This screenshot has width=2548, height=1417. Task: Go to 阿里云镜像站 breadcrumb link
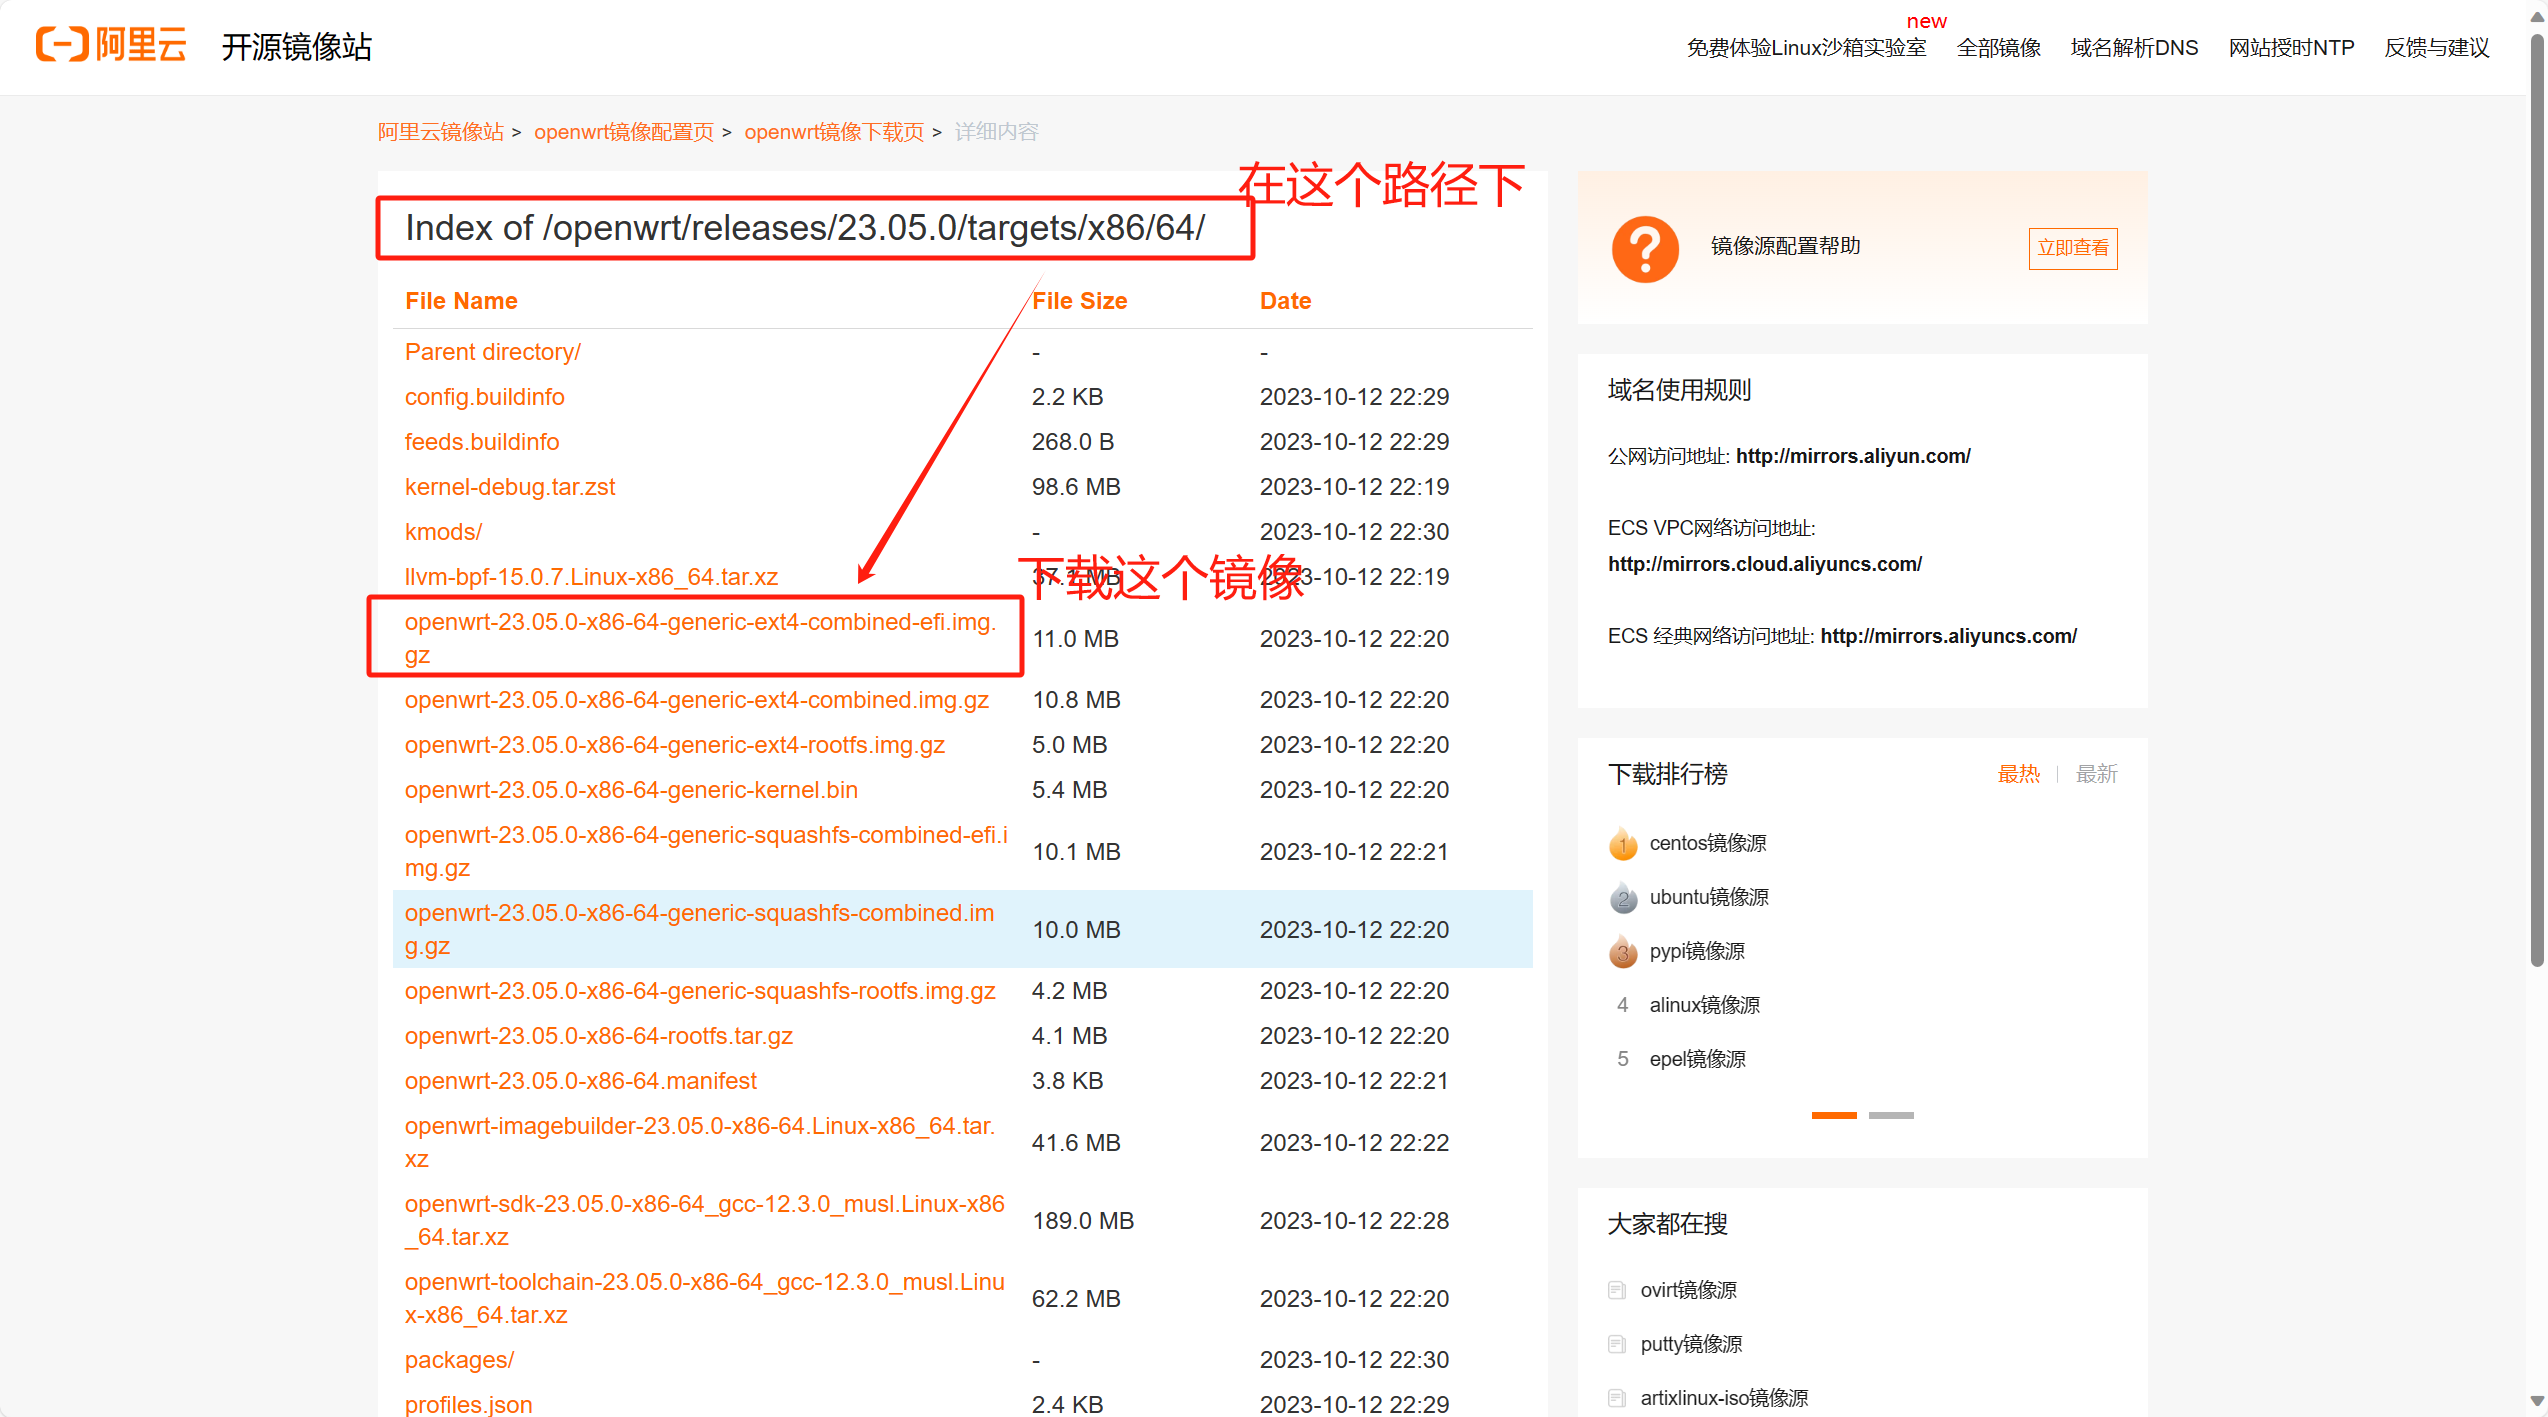(440, 132)
